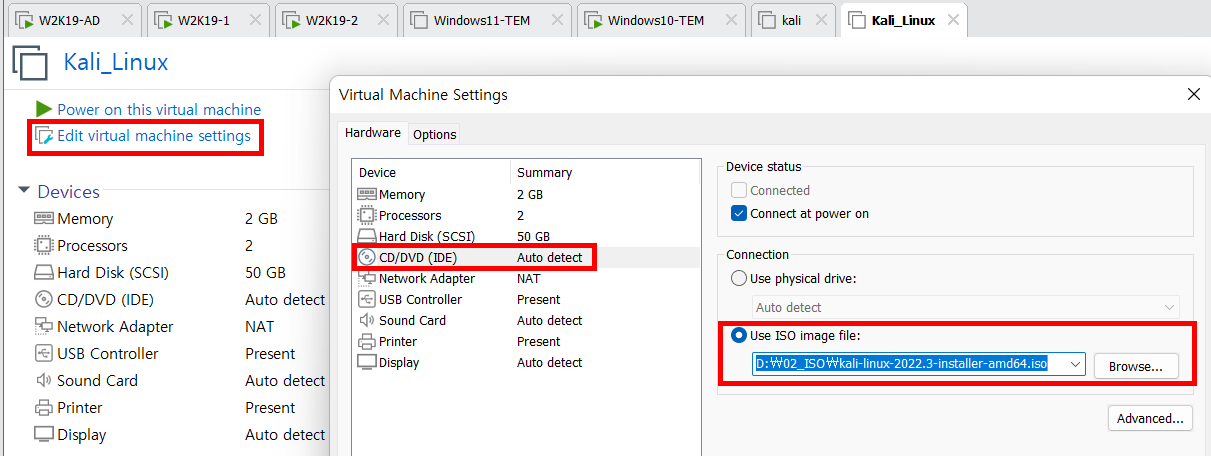Open the Auto detect physical drive dropdown
This screenshot has height=456, width=1211.
966,307
